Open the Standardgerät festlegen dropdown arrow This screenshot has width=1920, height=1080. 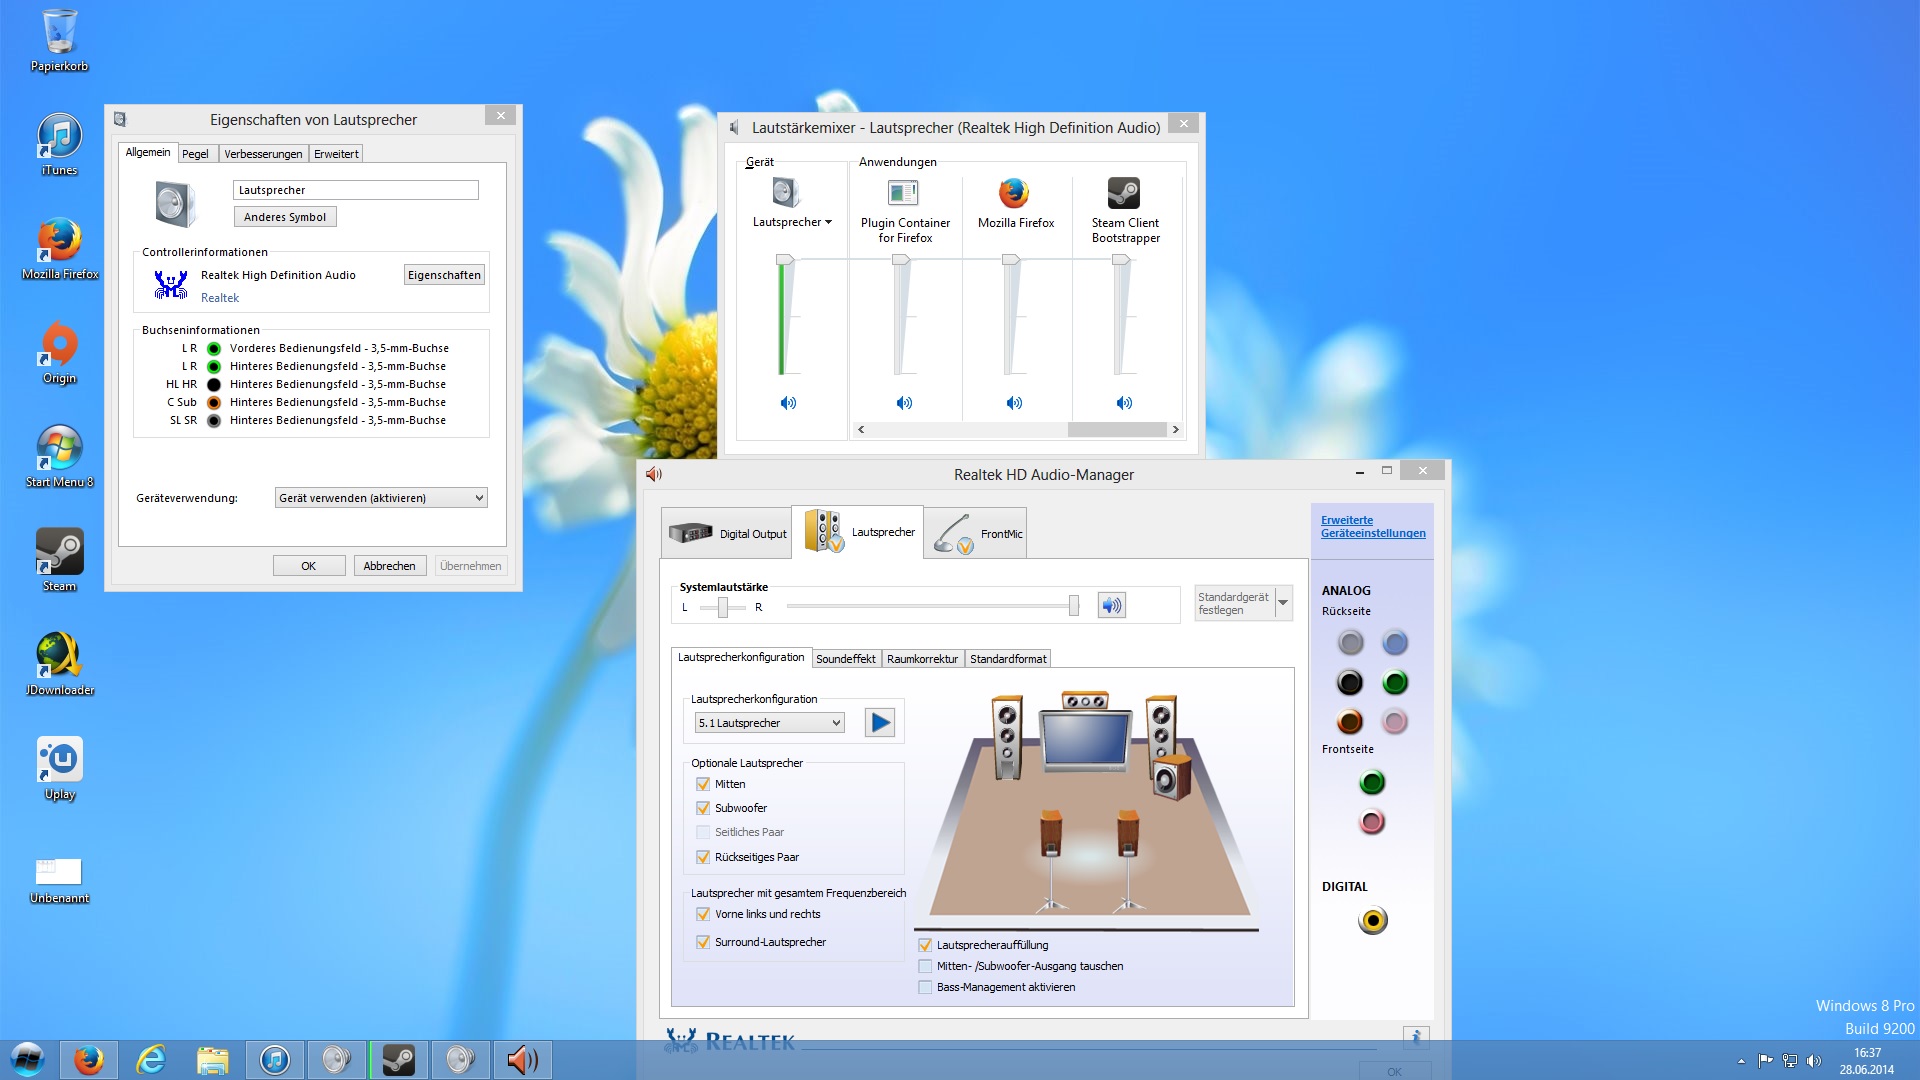1283,603
